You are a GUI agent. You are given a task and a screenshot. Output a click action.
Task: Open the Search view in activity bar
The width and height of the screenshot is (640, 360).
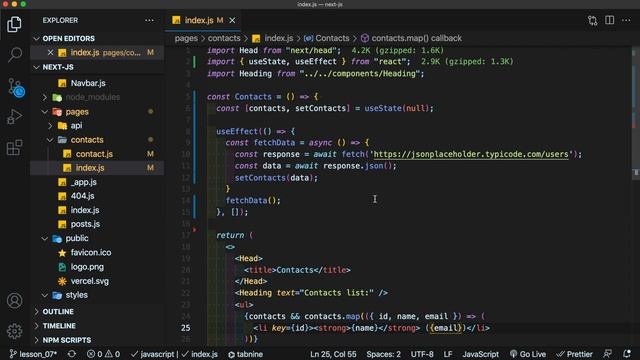tap(15, 54)
